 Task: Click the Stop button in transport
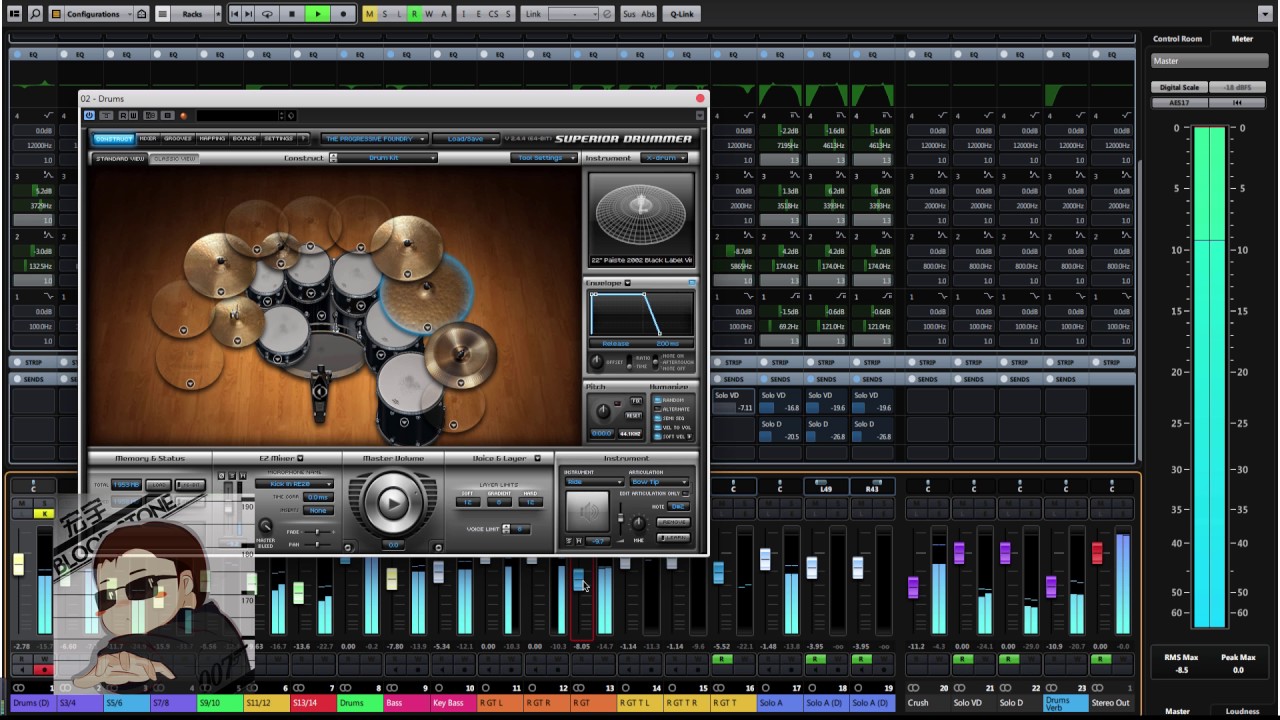point(292,14)
